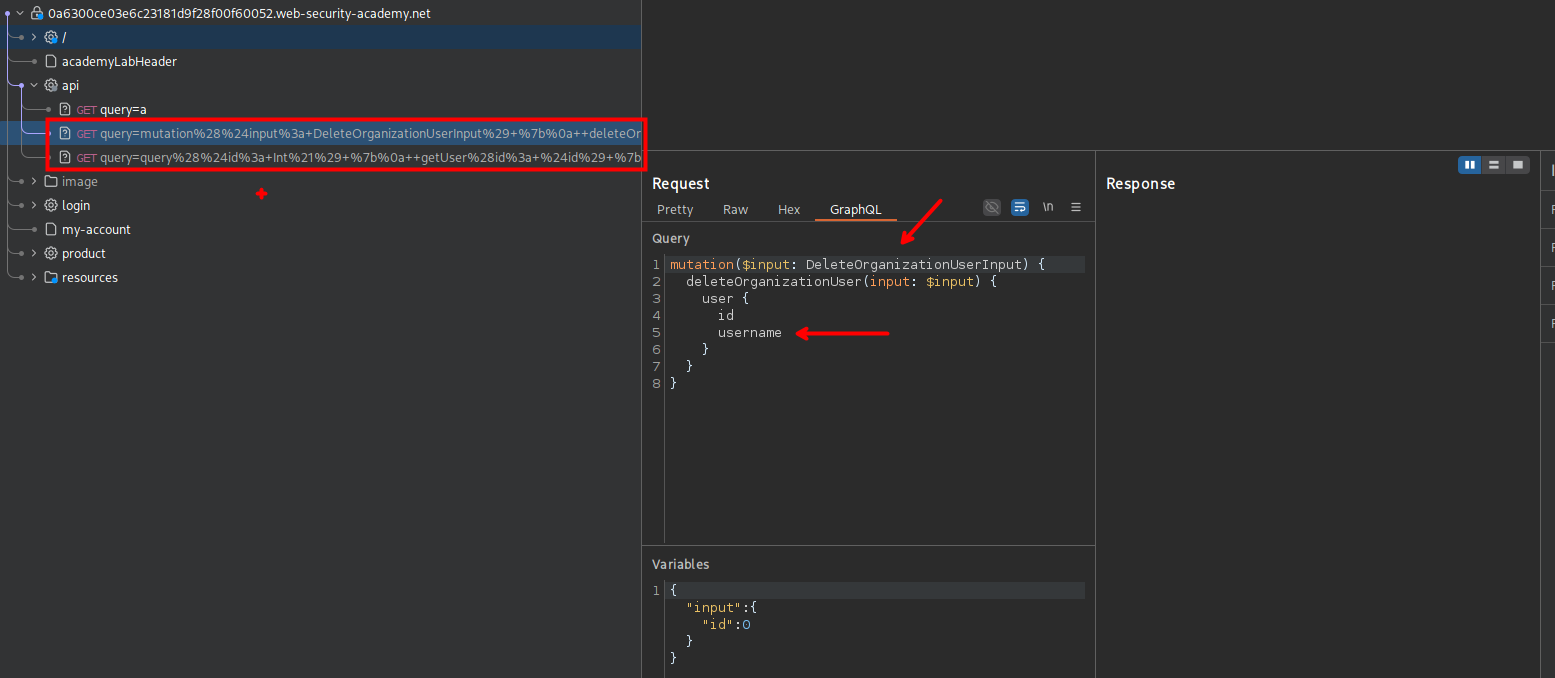The height and width of the screenshot is (678, 1555).
Task: Select combined single-pane layout icon
Action: (1517, 165)
